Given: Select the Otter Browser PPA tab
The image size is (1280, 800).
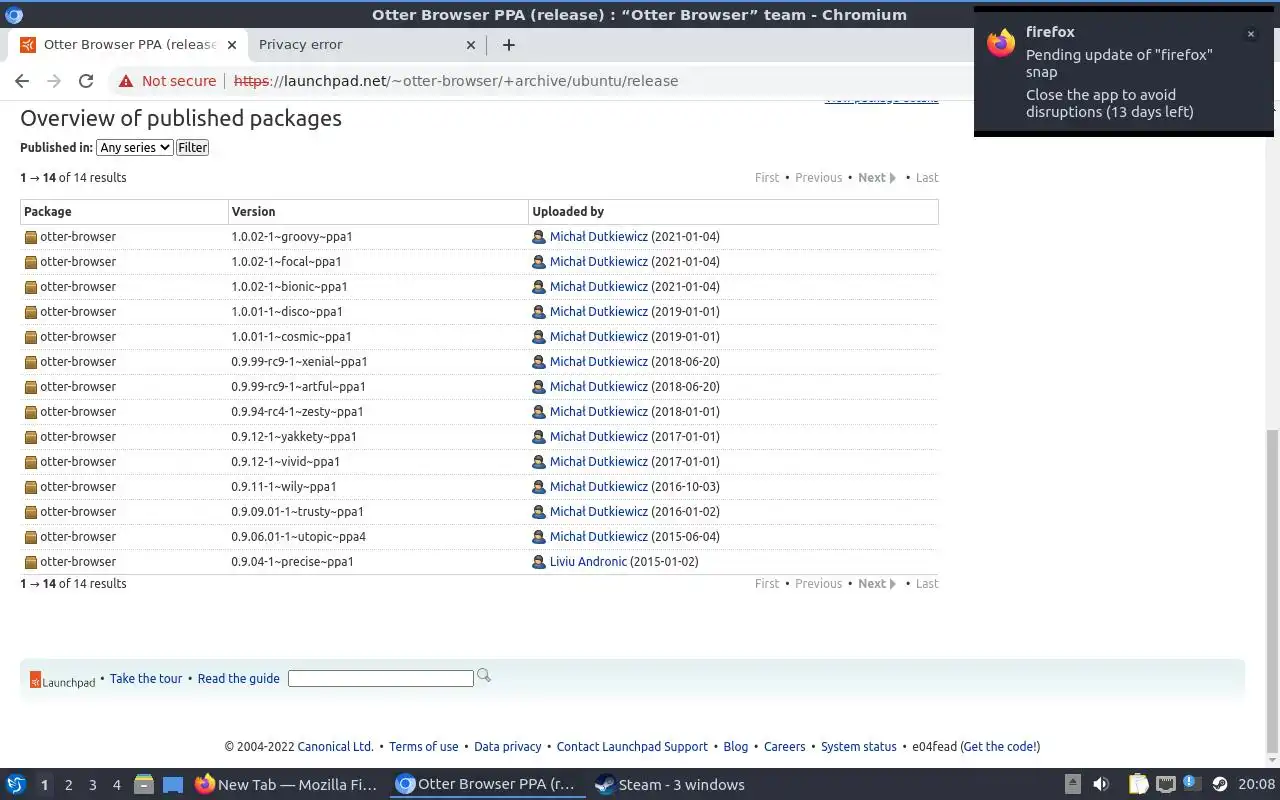Looking at the screenshot, I should (x=127, y=44).
